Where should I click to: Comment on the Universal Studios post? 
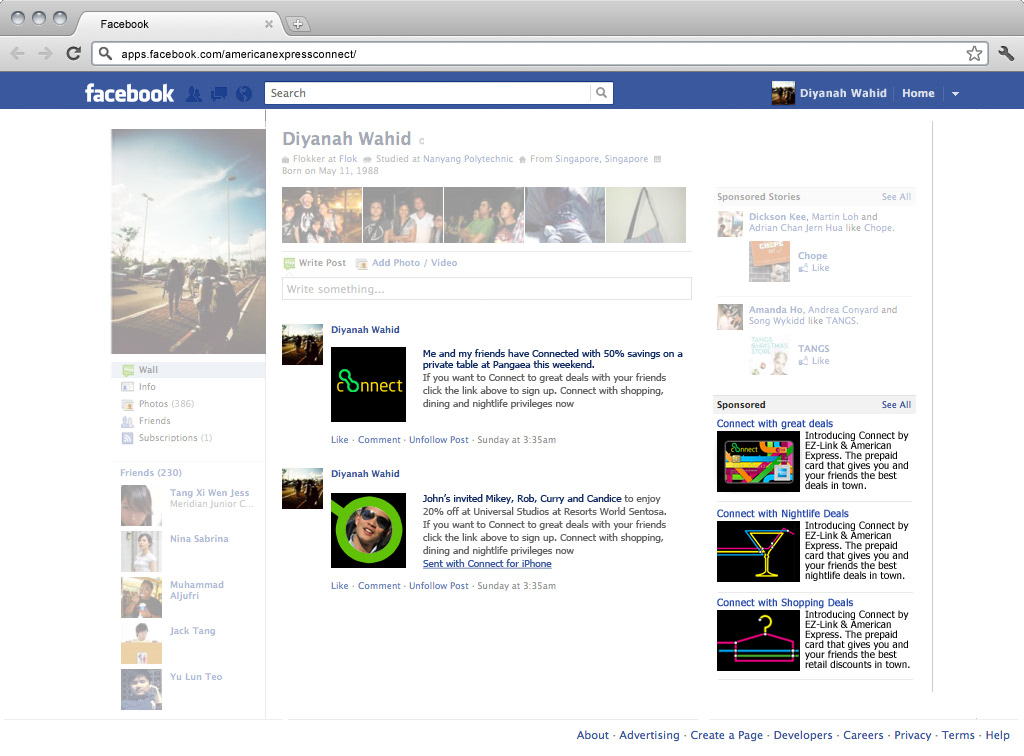(379, 586)
